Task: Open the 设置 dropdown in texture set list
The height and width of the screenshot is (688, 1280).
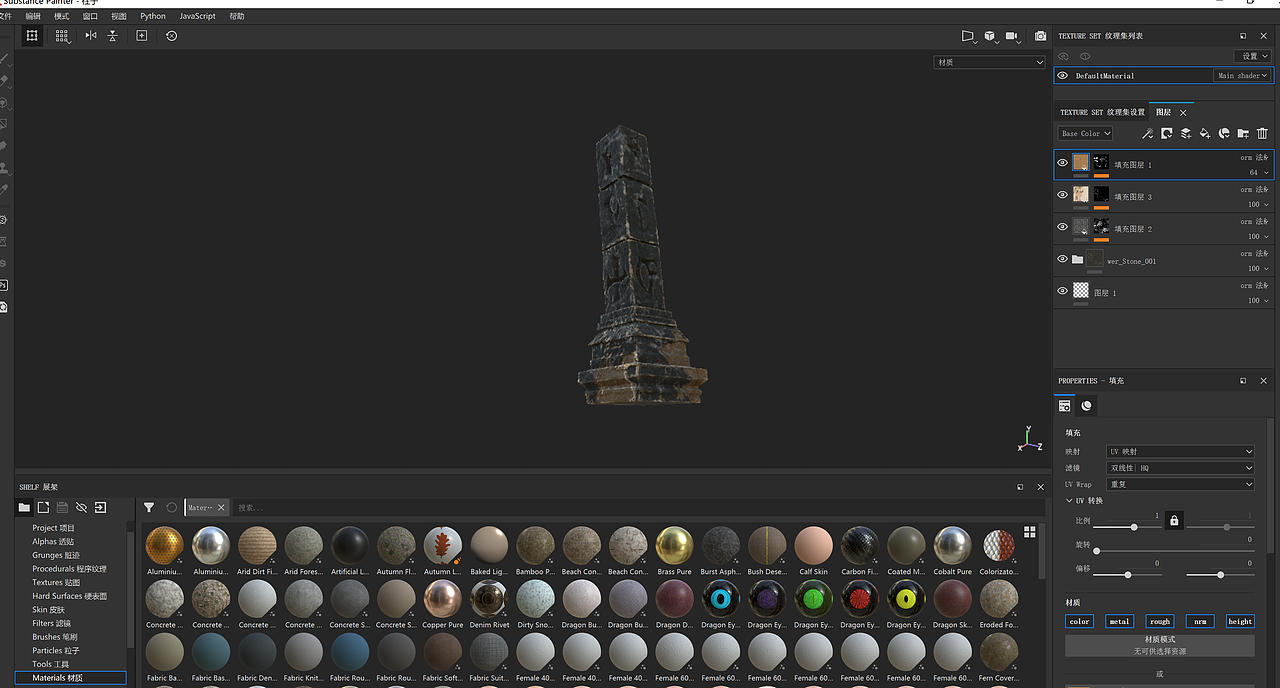Action: point(1252,56)
